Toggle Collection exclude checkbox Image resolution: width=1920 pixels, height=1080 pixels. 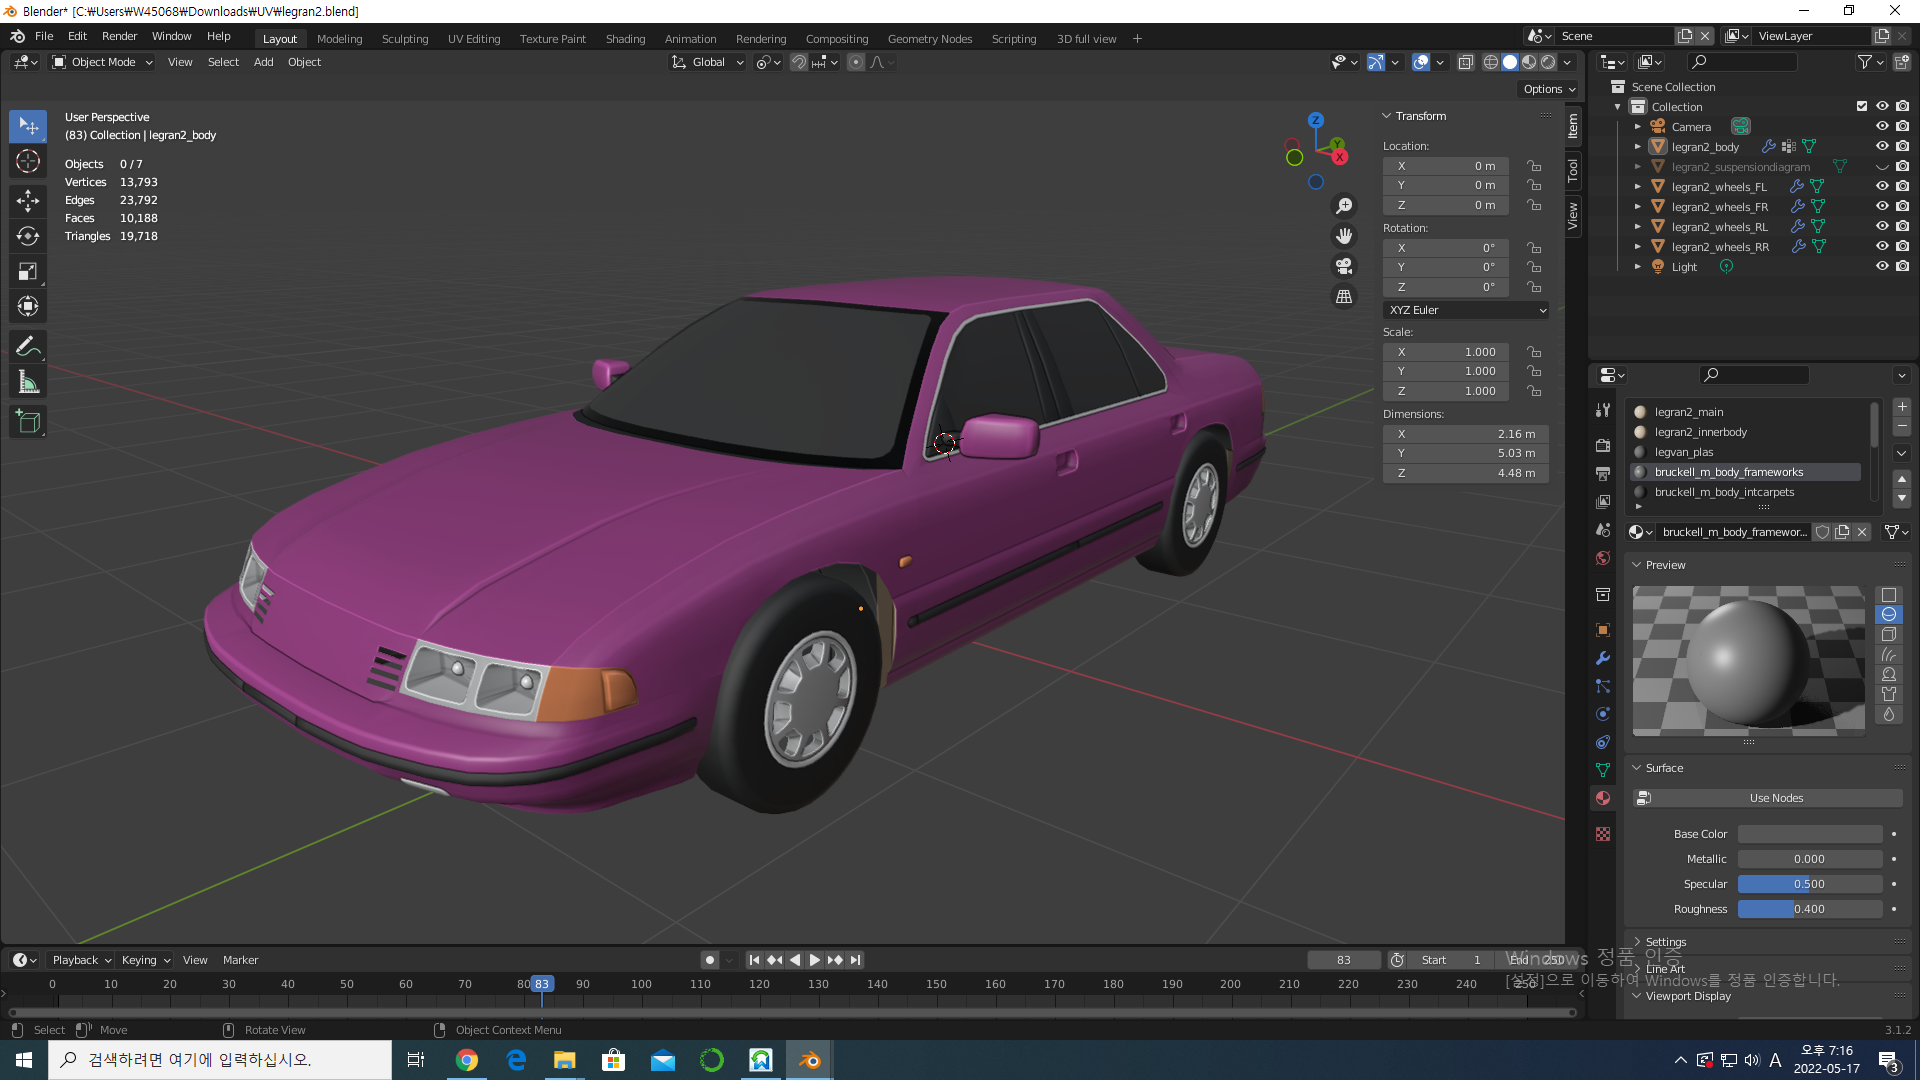1861,107
